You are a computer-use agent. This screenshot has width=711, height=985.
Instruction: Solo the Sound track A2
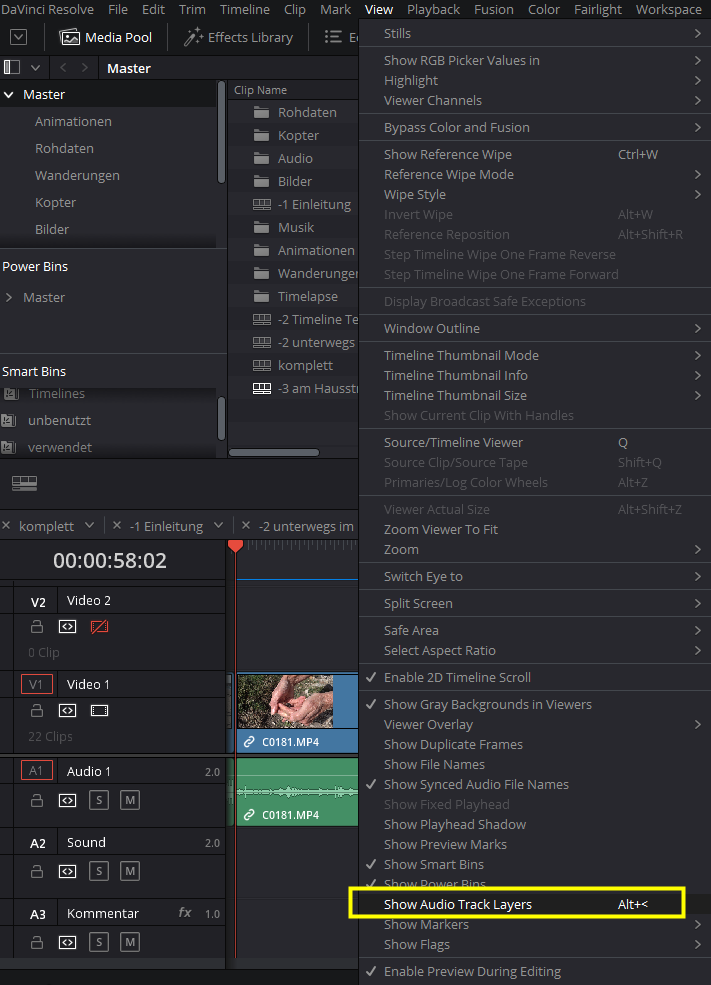pos(99,871)
